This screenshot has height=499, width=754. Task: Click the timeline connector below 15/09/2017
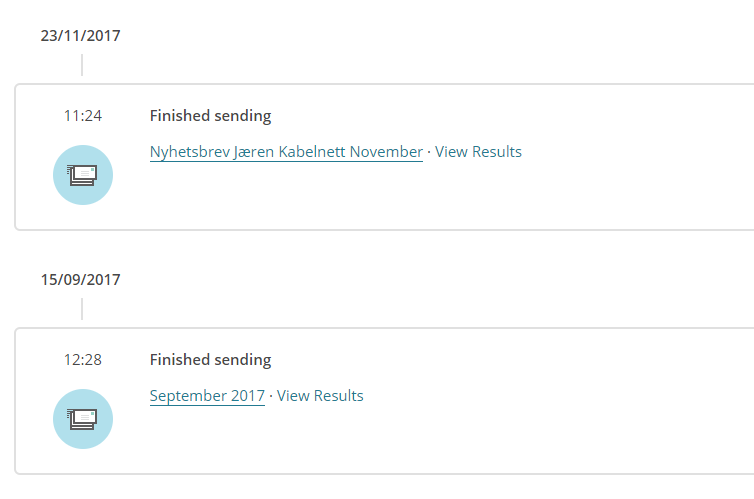coord(82,309)
